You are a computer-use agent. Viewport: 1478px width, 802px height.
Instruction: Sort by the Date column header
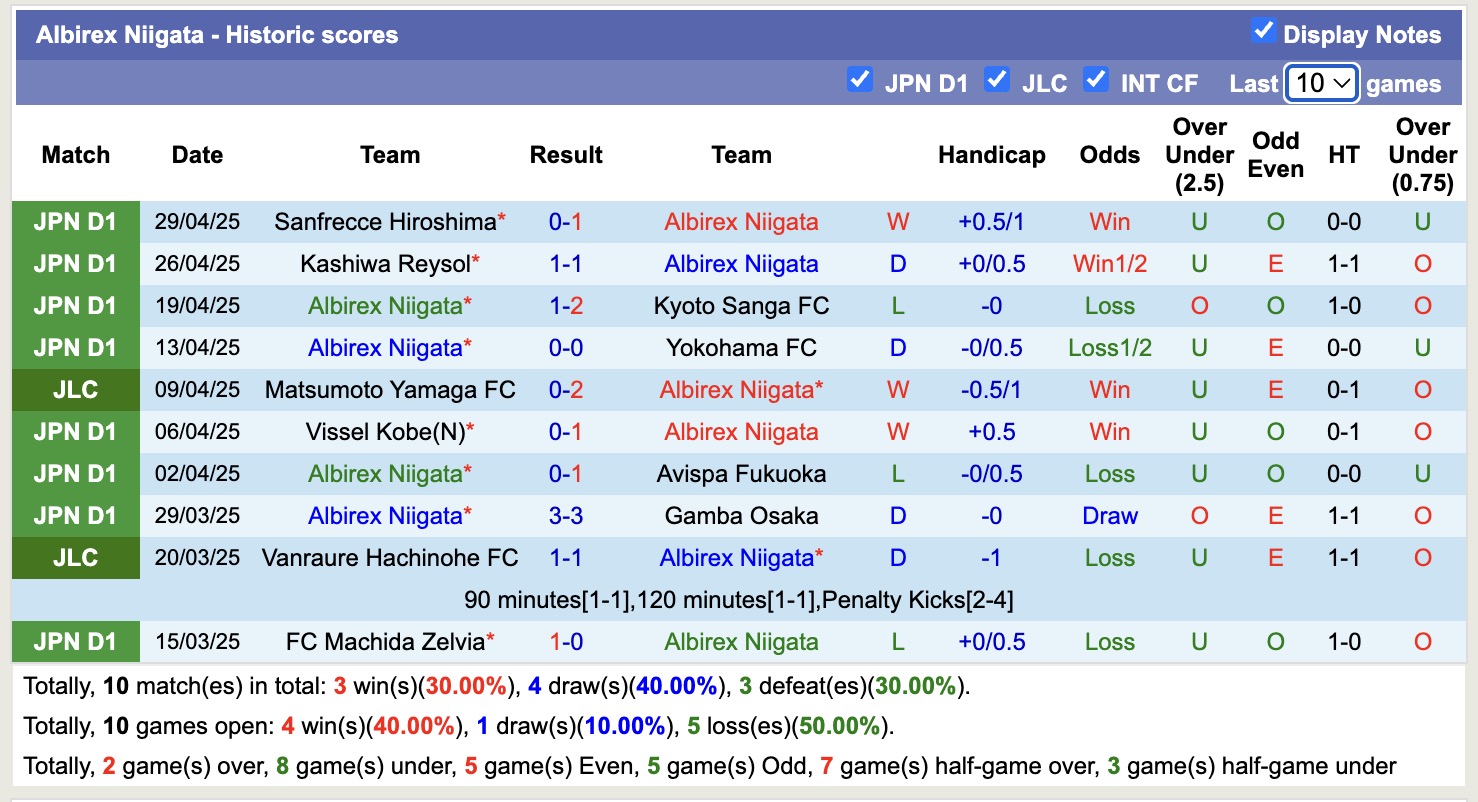pyautogui.click(x=196, y=155)
